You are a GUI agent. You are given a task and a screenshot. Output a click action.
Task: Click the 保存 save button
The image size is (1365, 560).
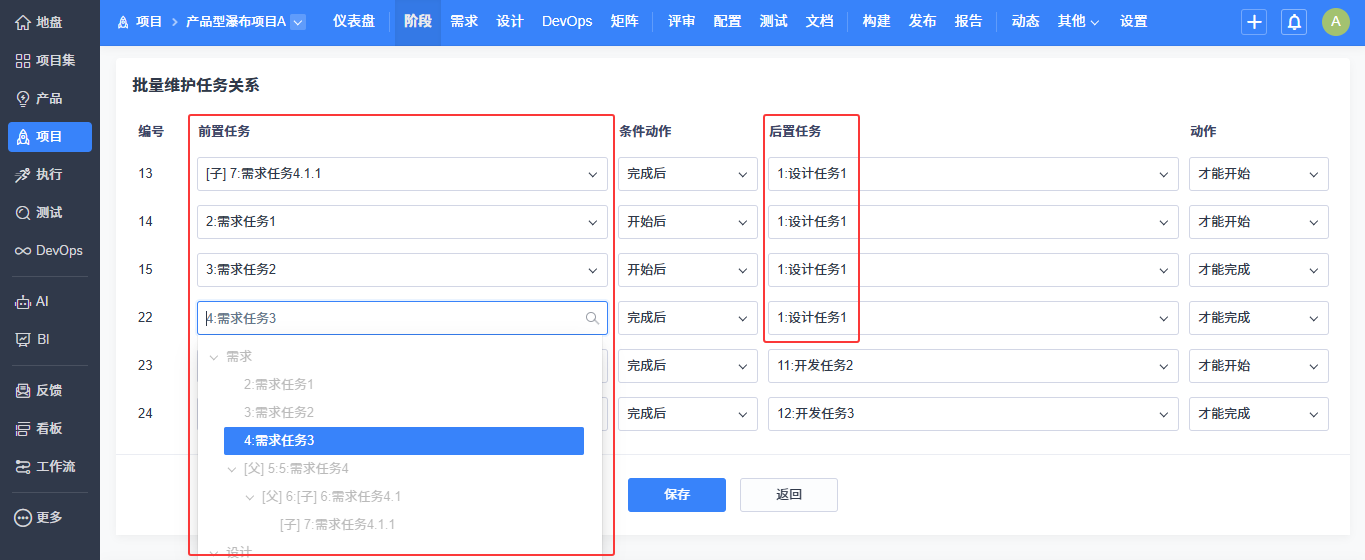pos(677,495)
